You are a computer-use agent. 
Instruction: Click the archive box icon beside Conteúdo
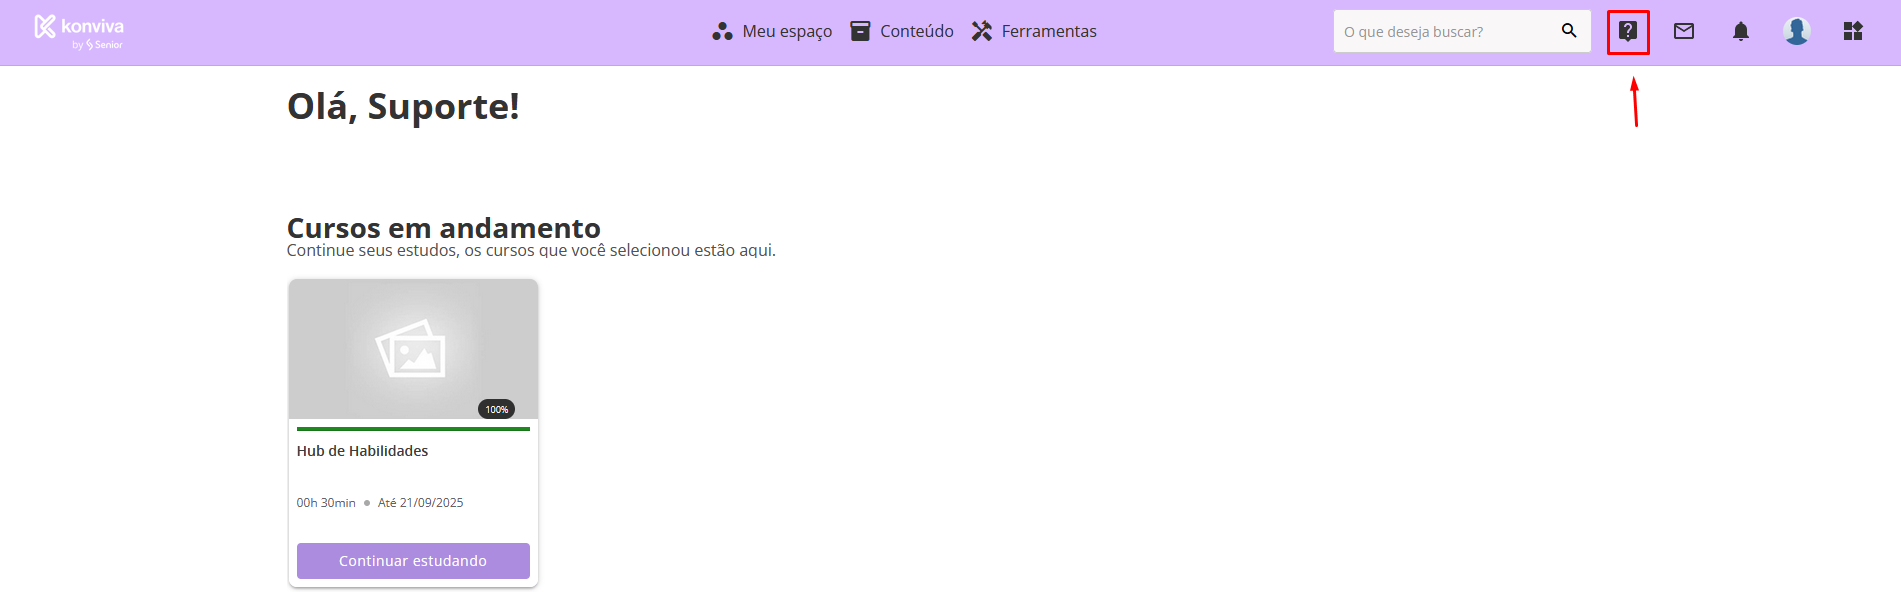coord(860,31)
